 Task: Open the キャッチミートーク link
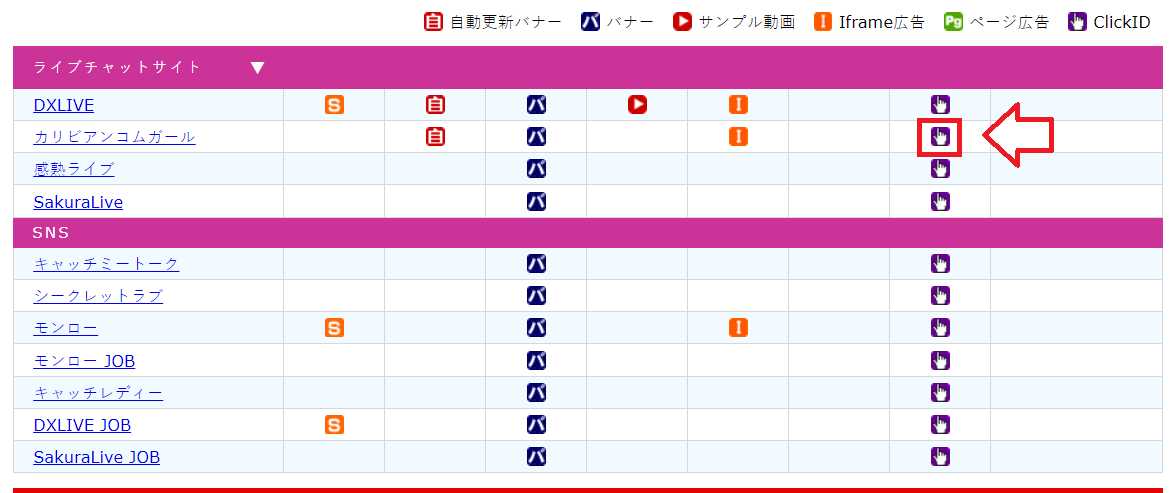(x=106, y=264)
